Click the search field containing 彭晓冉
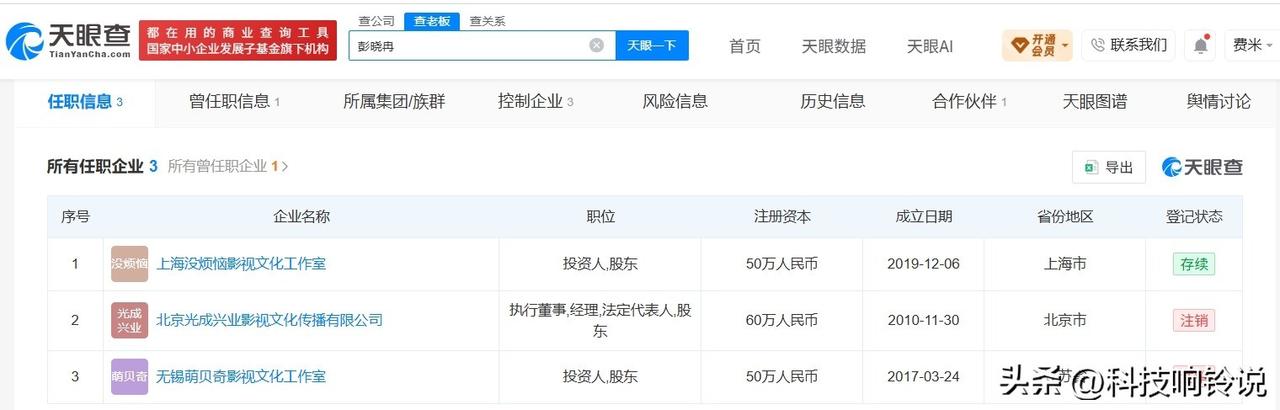The image size is (1280, 410). click(x=481, y=45)
